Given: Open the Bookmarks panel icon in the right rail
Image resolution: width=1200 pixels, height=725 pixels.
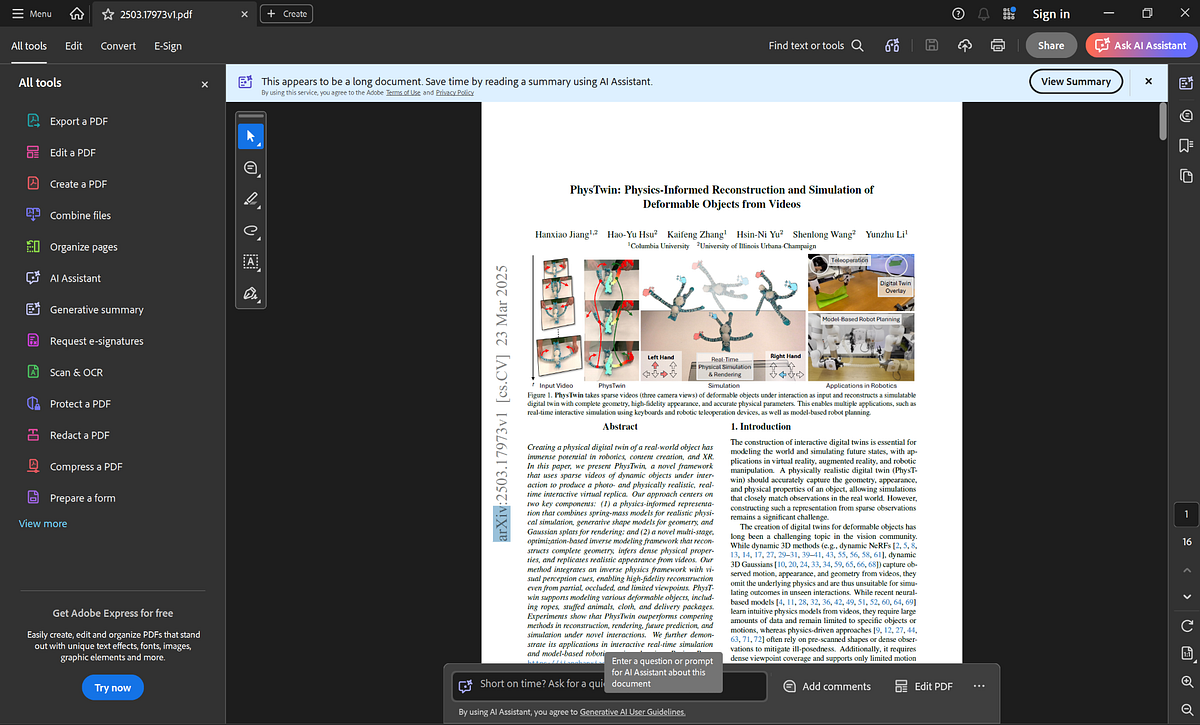Looking at the screenshot, I should [1186, 145].
